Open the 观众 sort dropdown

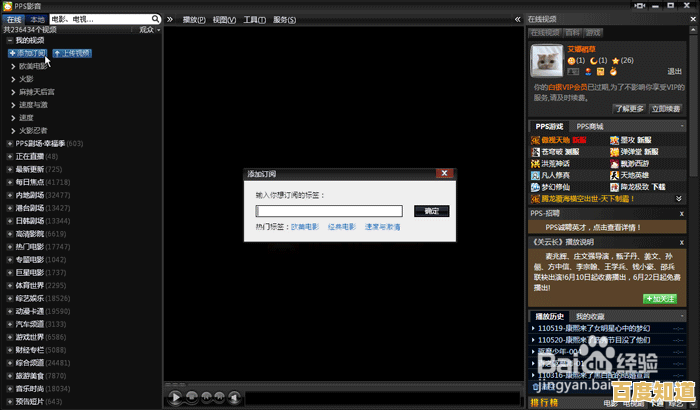point(150,30)
